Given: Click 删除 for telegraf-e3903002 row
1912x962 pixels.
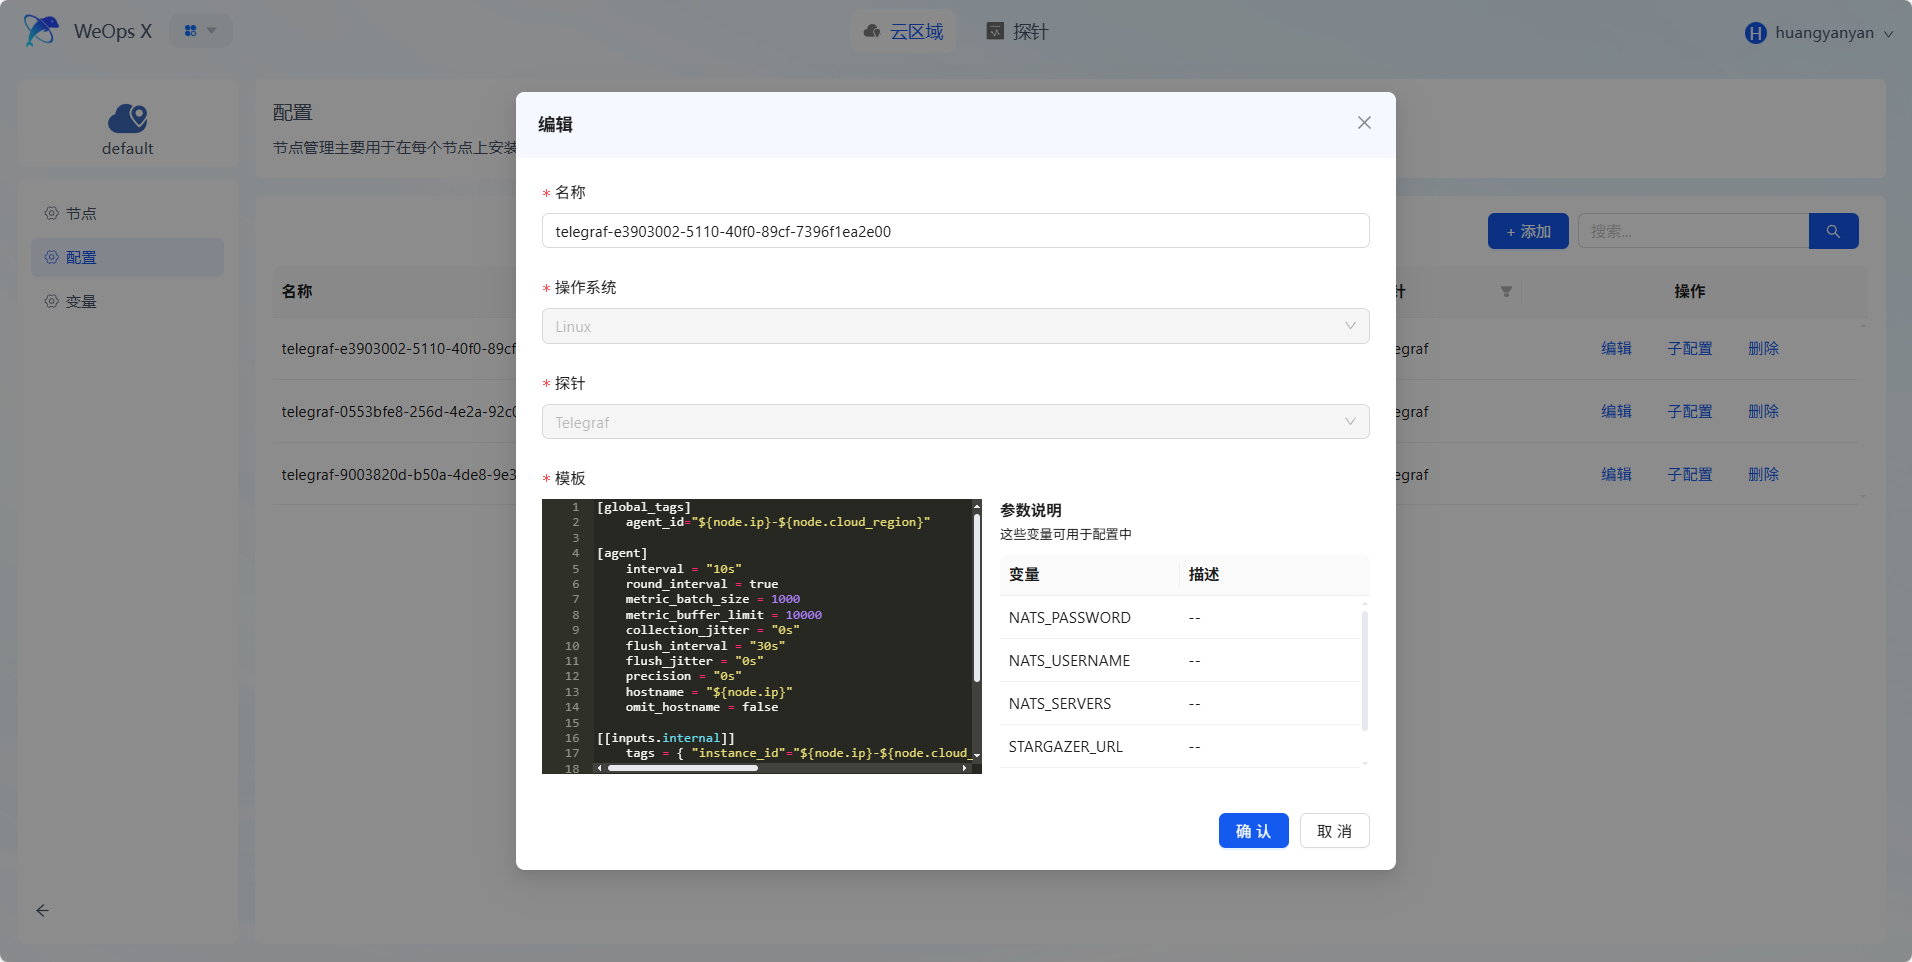Looking at the screenshot, I should 1763,349.
